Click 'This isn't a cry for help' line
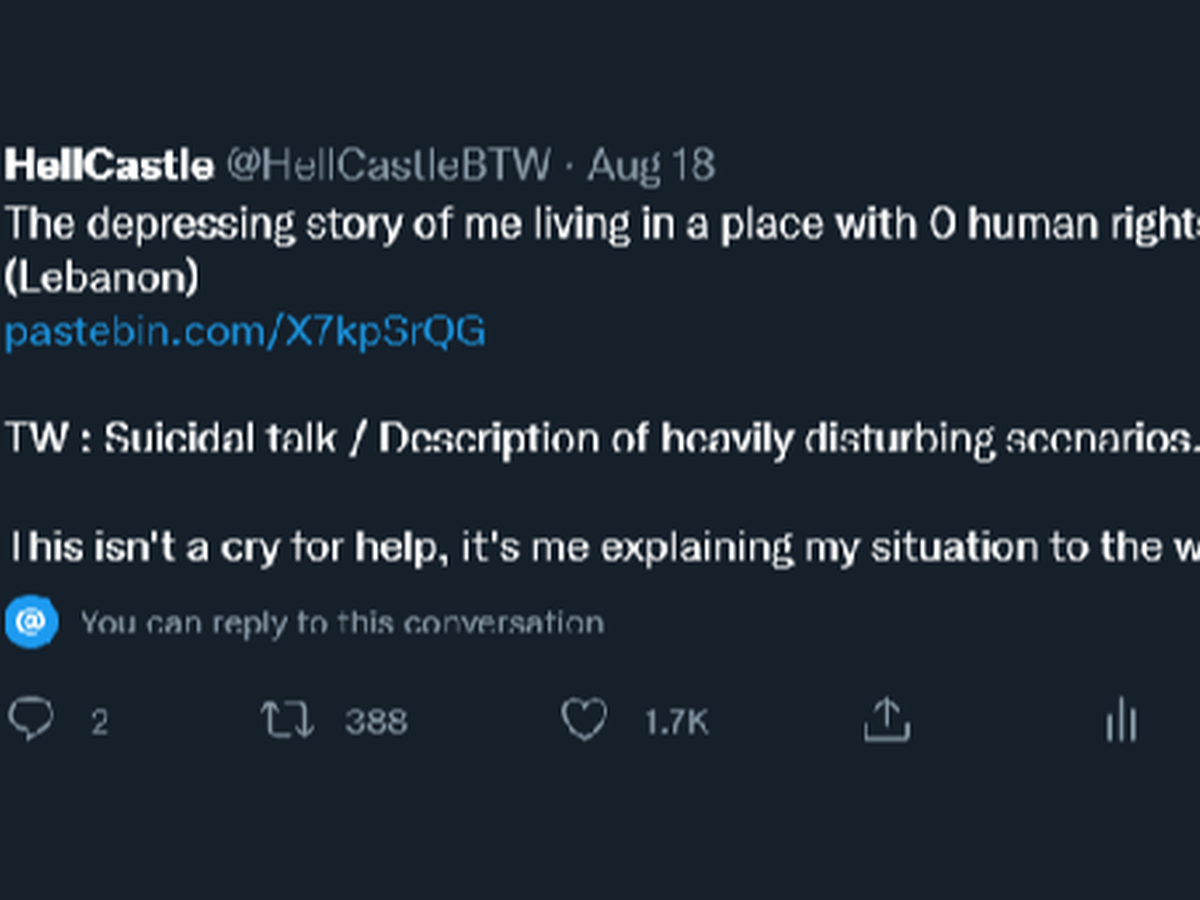The image size is (1200, 900). [x=228, y=547]
